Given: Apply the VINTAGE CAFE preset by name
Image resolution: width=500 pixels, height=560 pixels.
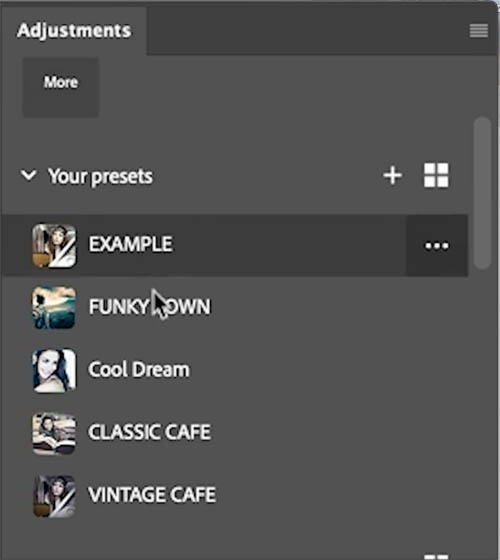Looking at the screenshot, I should pos(152,495).
